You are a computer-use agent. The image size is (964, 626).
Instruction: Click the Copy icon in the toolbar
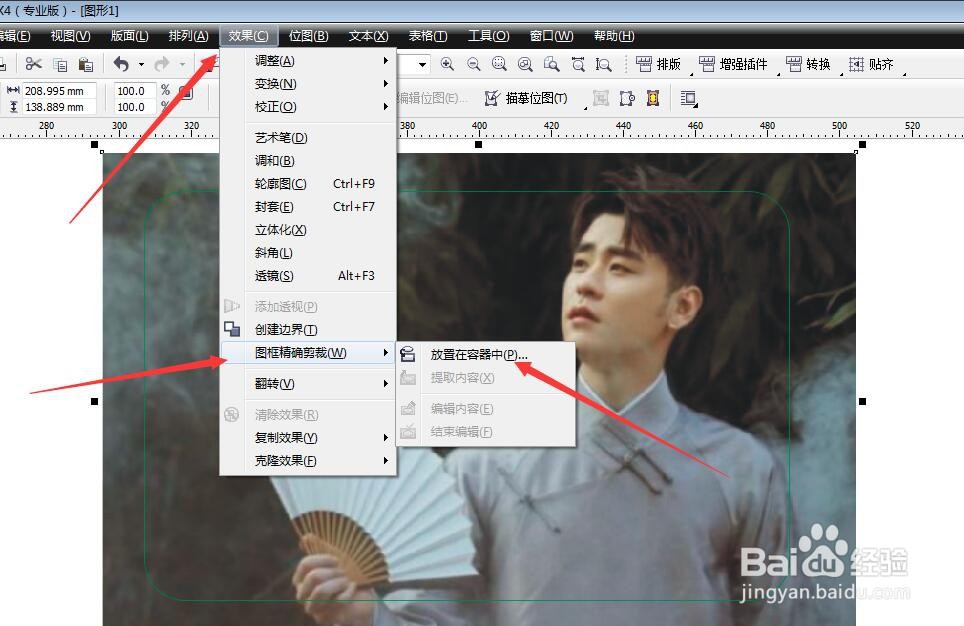[60, 65]
